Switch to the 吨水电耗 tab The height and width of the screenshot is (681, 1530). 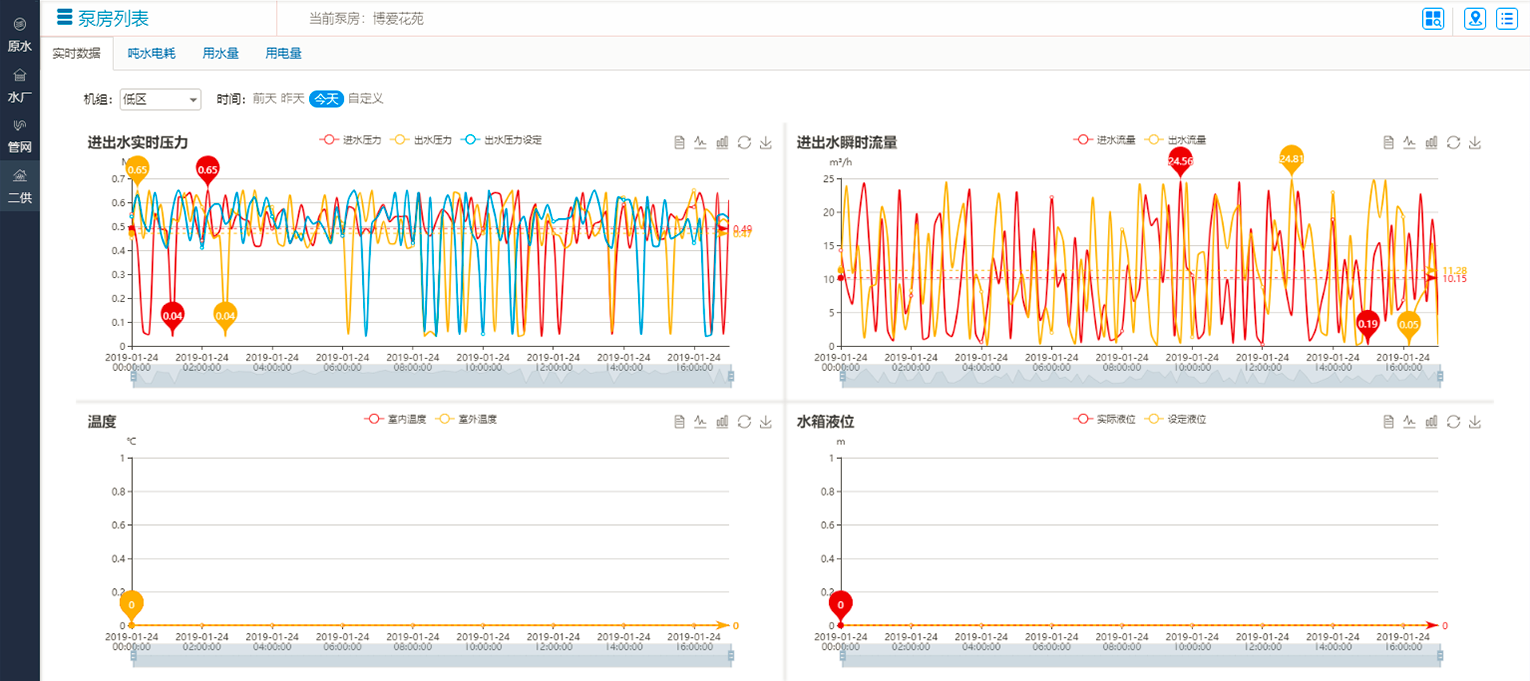point(151,54)
